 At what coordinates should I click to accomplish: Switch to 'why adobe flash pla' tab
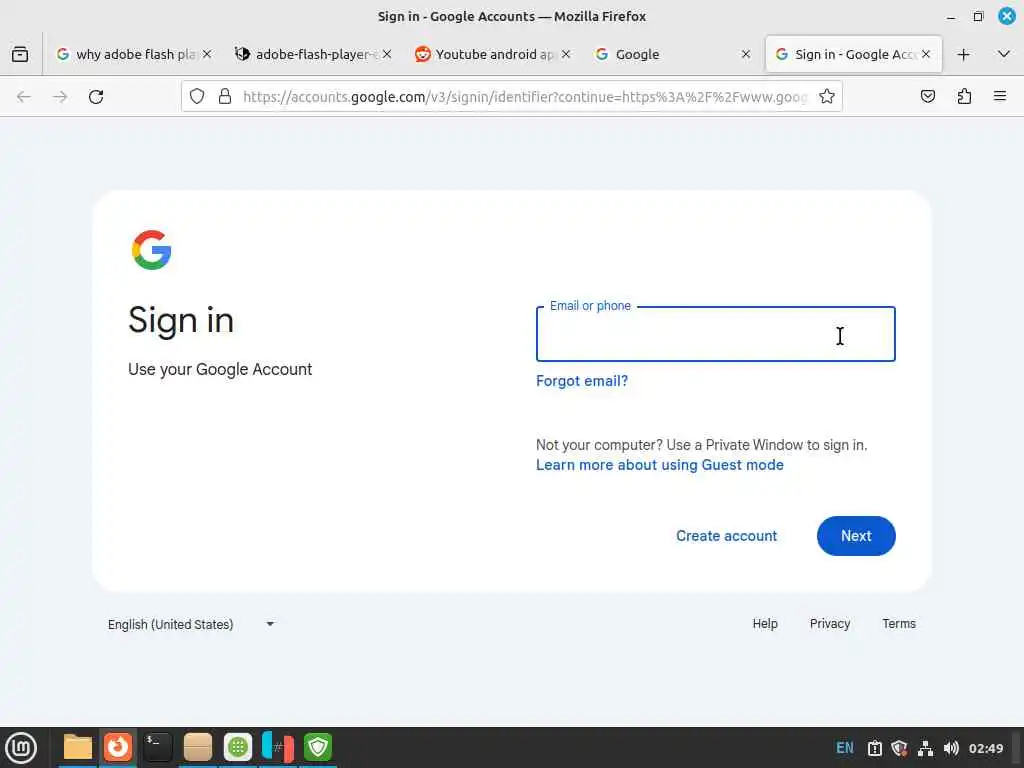tap(134, 54)
